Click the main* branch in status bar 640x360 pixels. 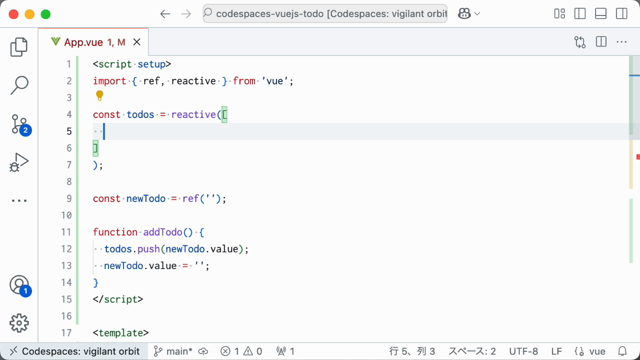click(173, 351)
